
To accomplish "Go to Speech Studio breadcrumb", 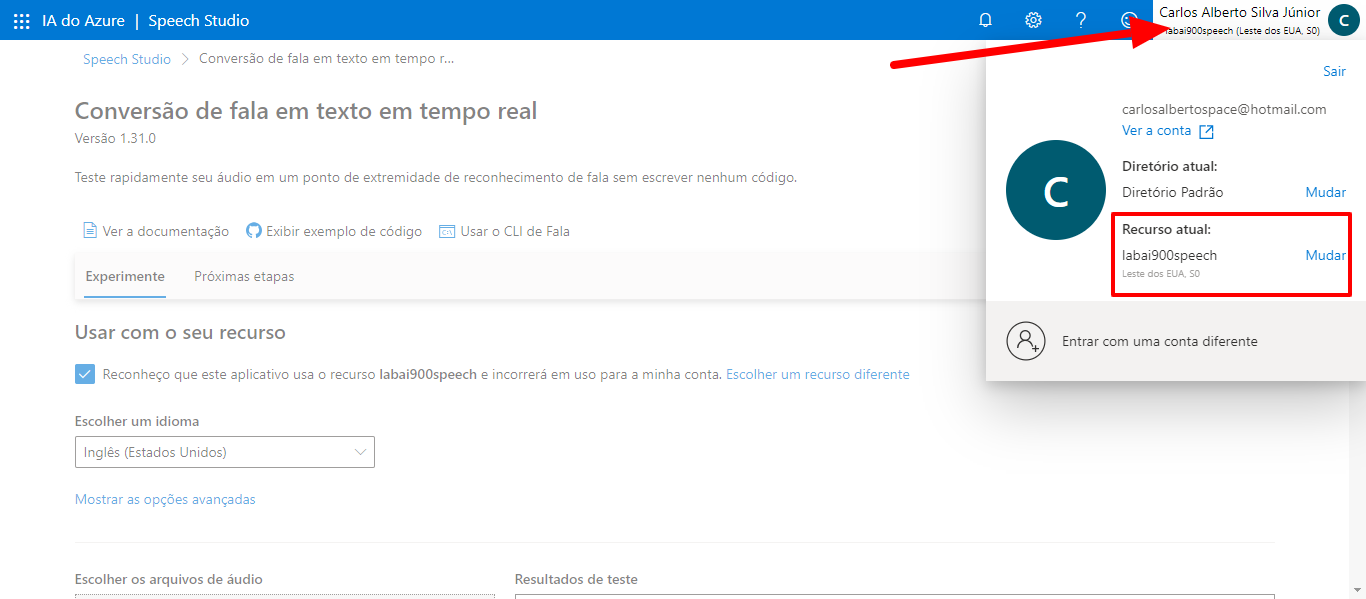I will [x=127, y=59].
